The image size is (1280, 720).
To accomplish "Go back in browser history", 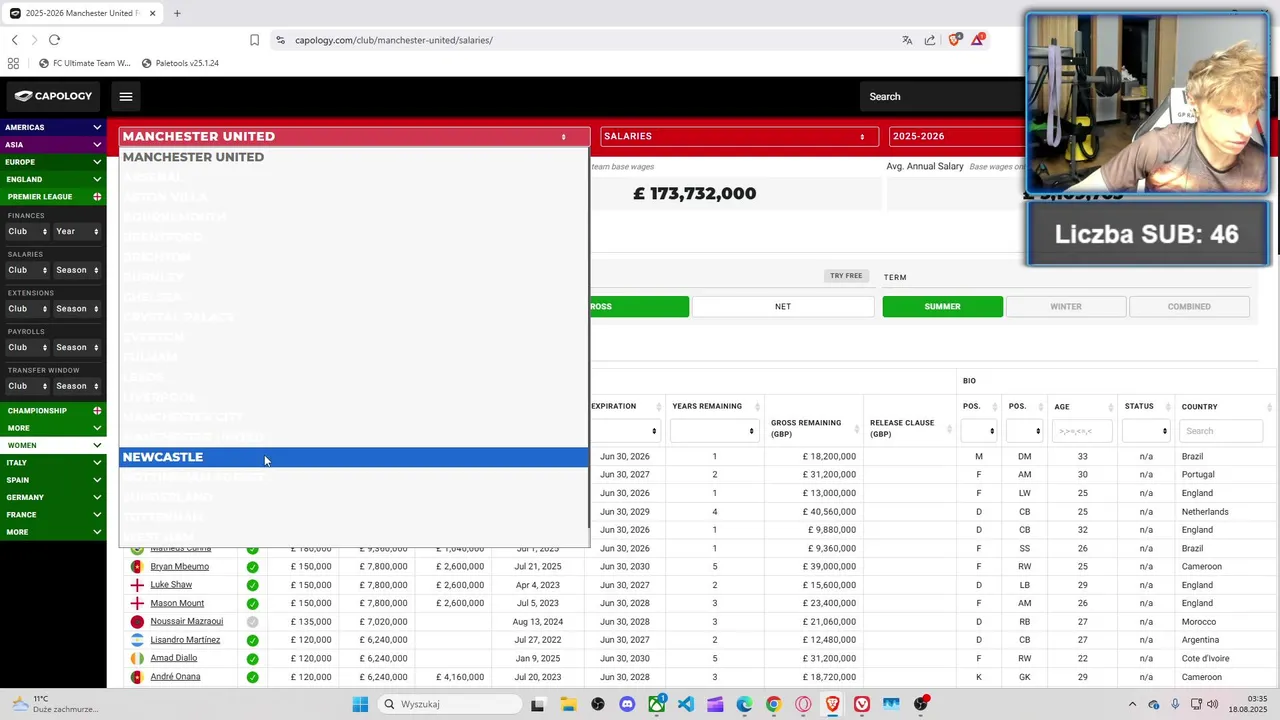I will [x=15, y=40].
